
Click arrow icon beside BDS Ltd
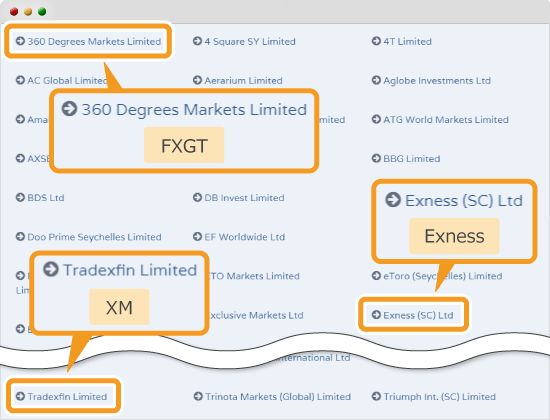20,197
